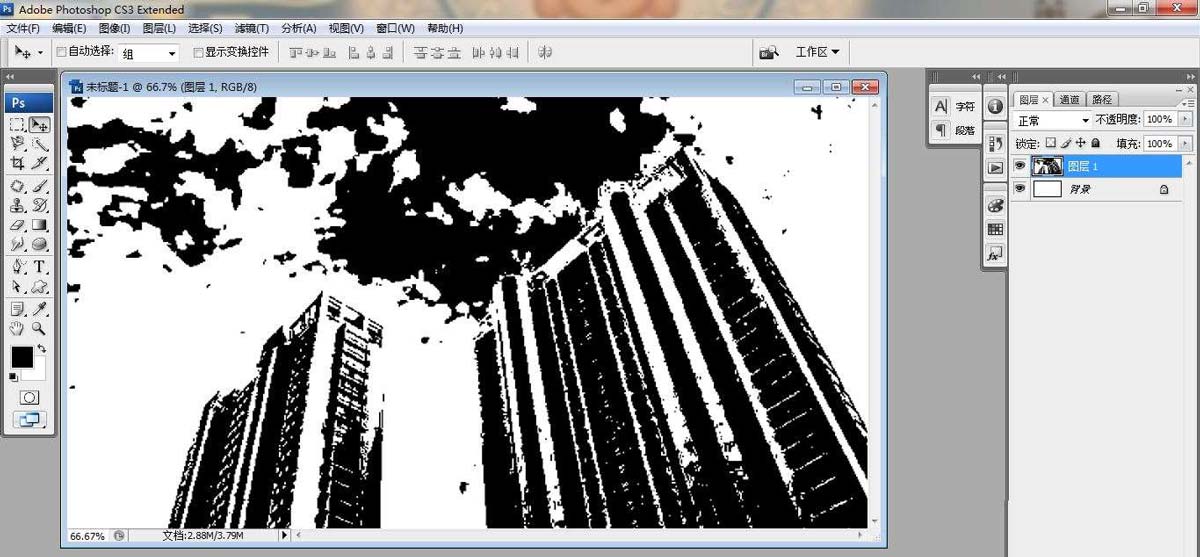
Task: Pick the Clone Stamp tool
Action: click(18, 205)
